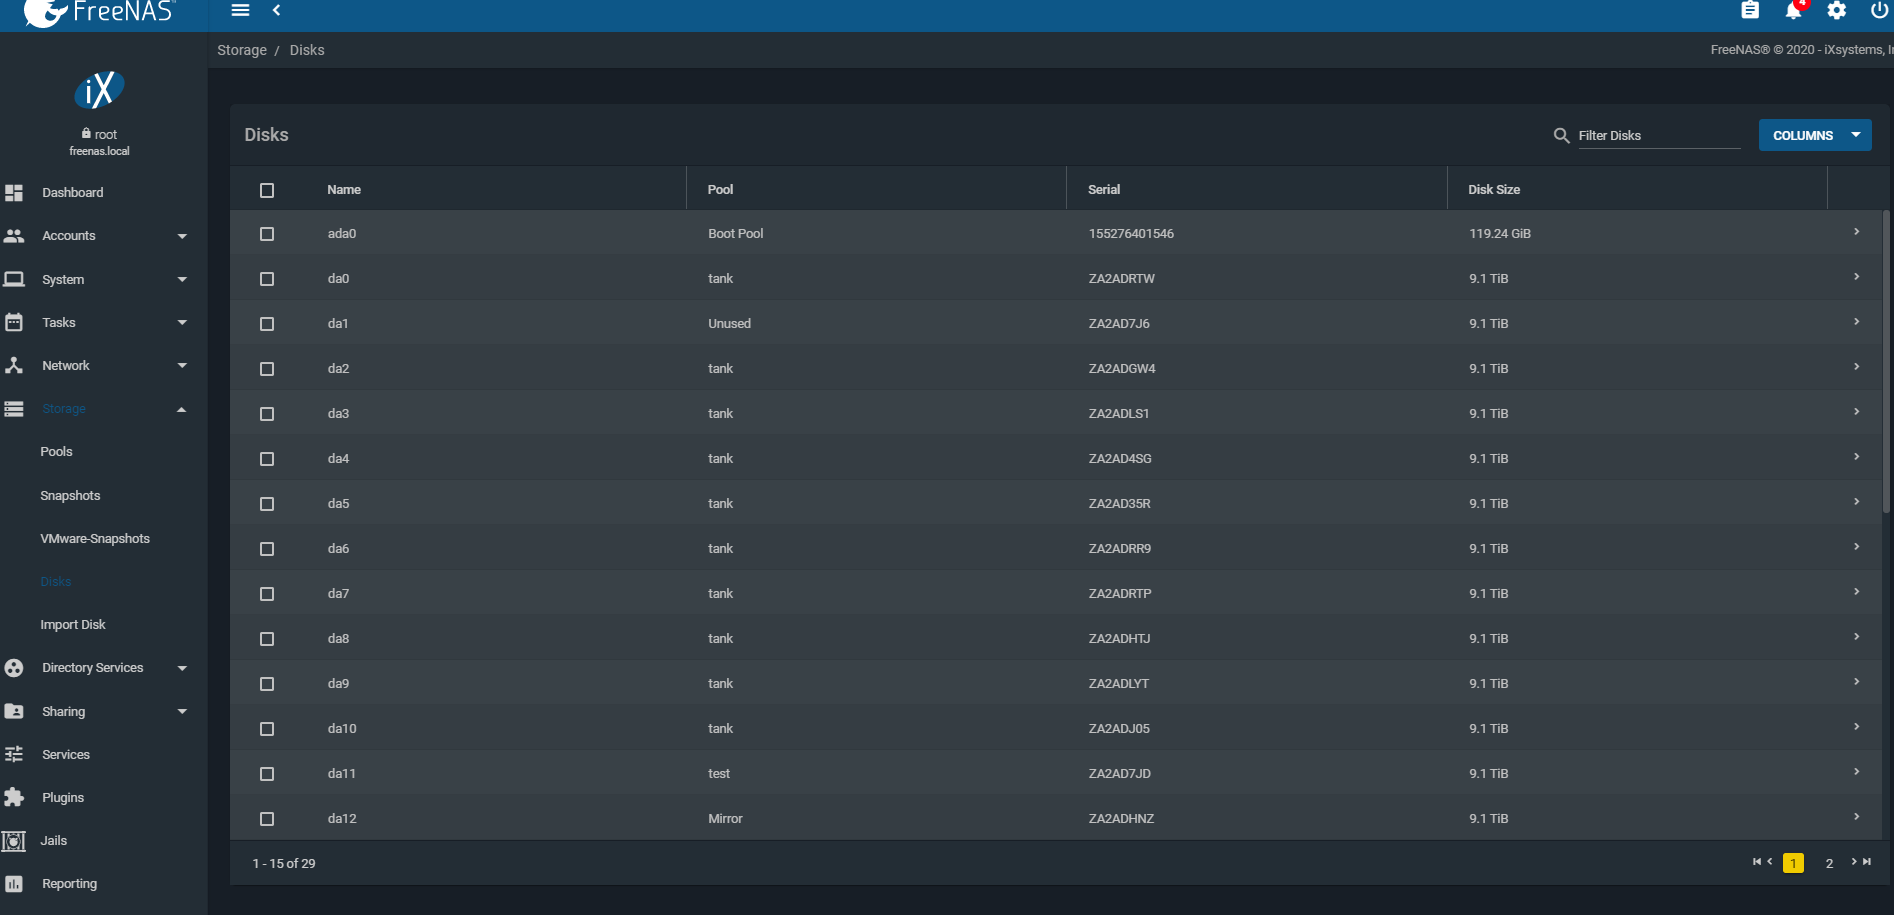The image size is (1894, 915).
Task: Click the hamburger menu icon in top bar
Action: point(240,10)
